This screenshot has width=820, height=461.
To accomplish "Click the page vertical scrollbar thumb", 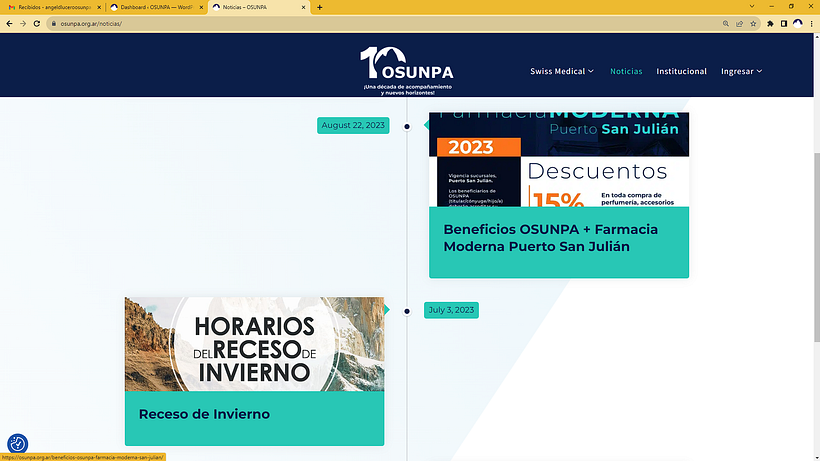I will 816,247.
